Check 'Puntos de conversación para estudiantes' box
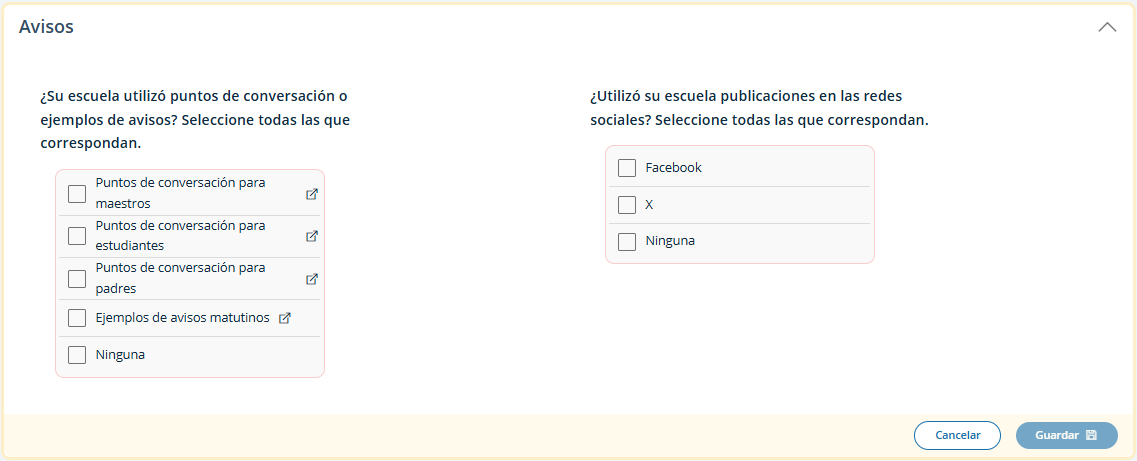The image size is (1137, 461). point(77,236)
